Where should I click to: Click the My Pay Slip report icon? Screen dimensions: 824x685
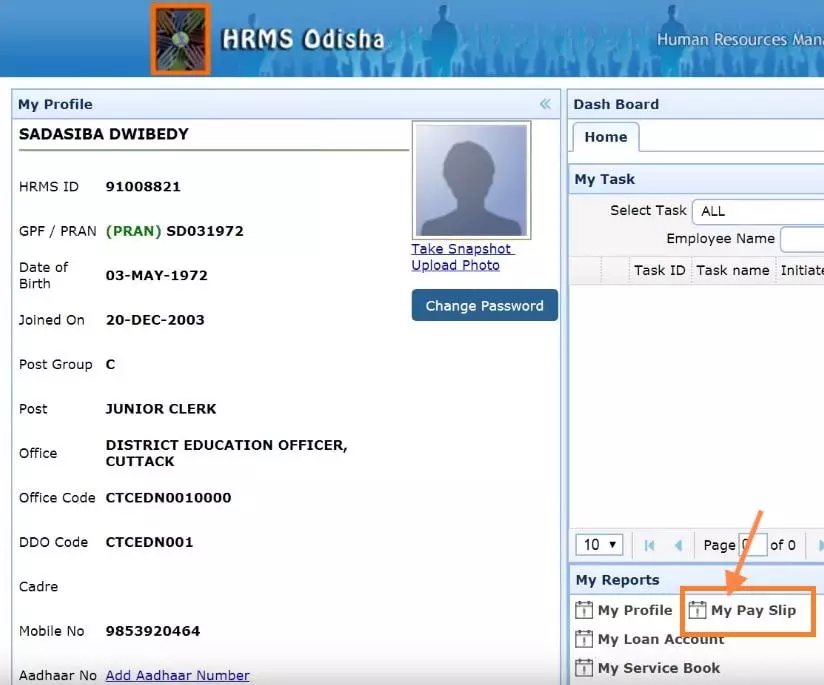tap(697, 610)
